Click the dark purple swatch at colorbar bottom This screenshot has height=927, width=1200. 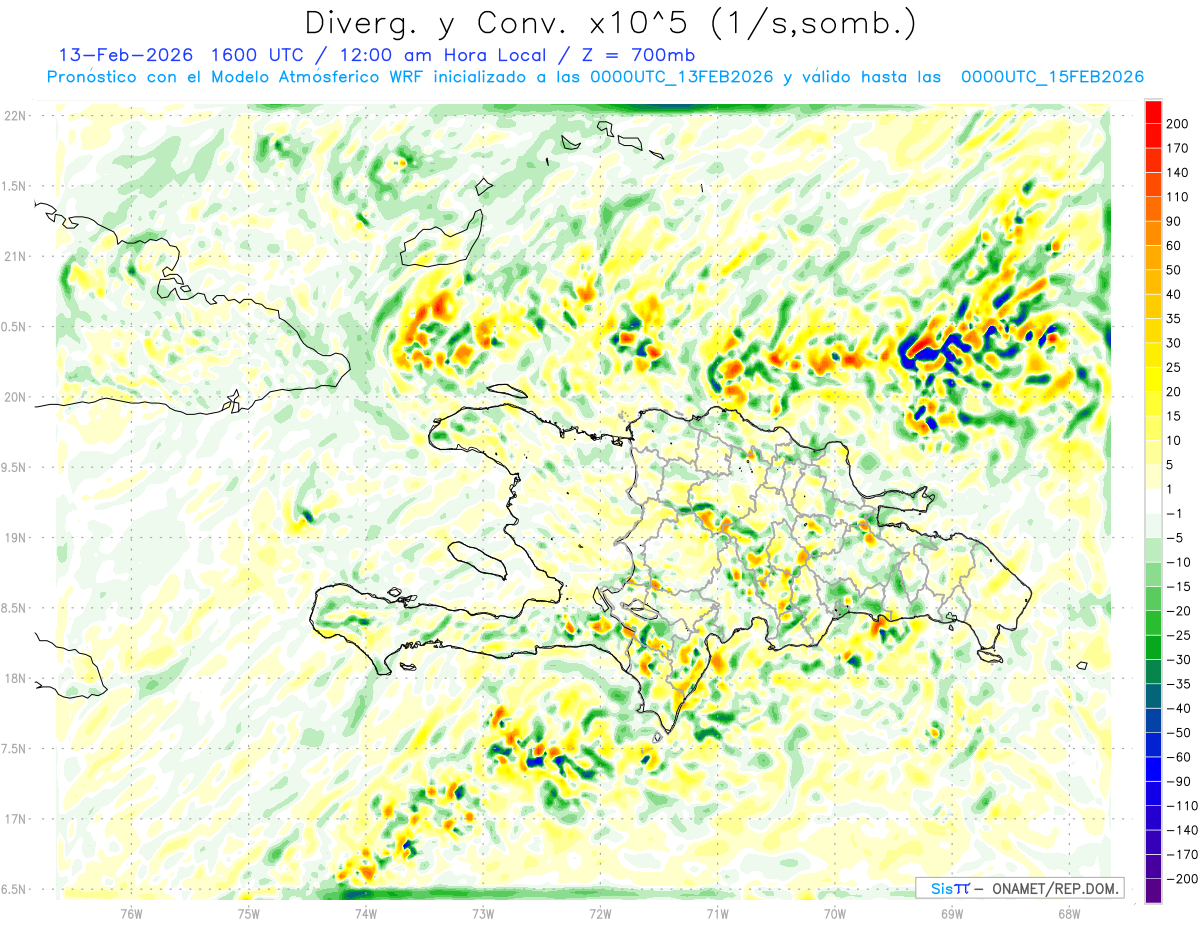pos(1153,890)
